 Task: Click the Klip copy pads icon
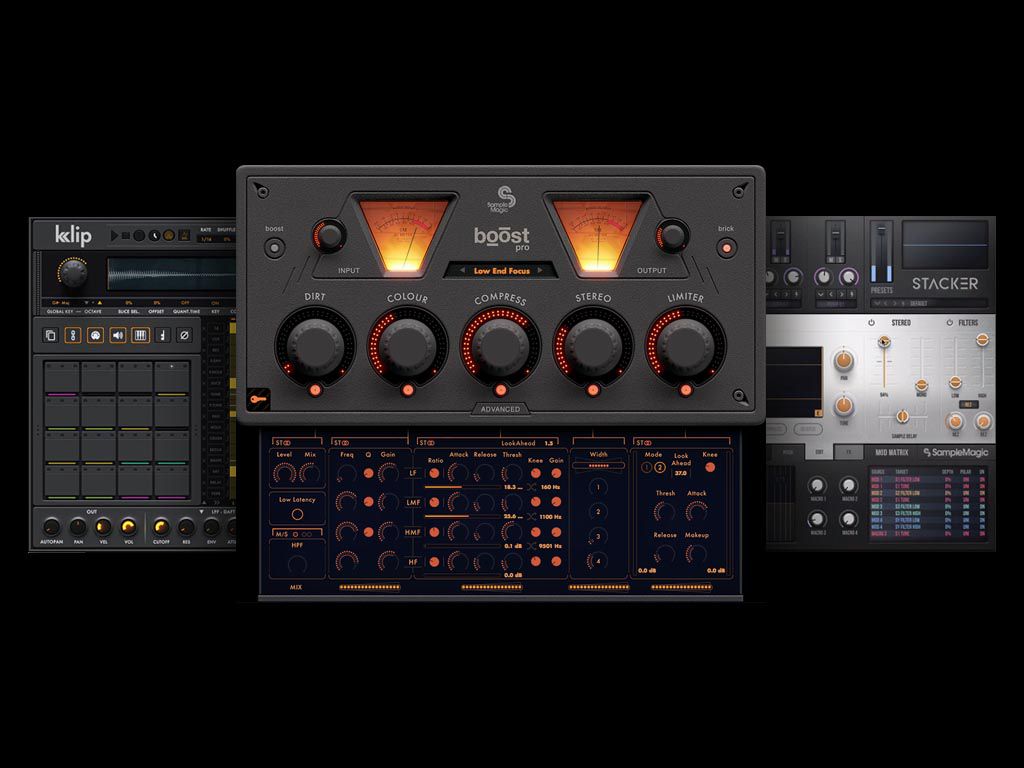50,335
